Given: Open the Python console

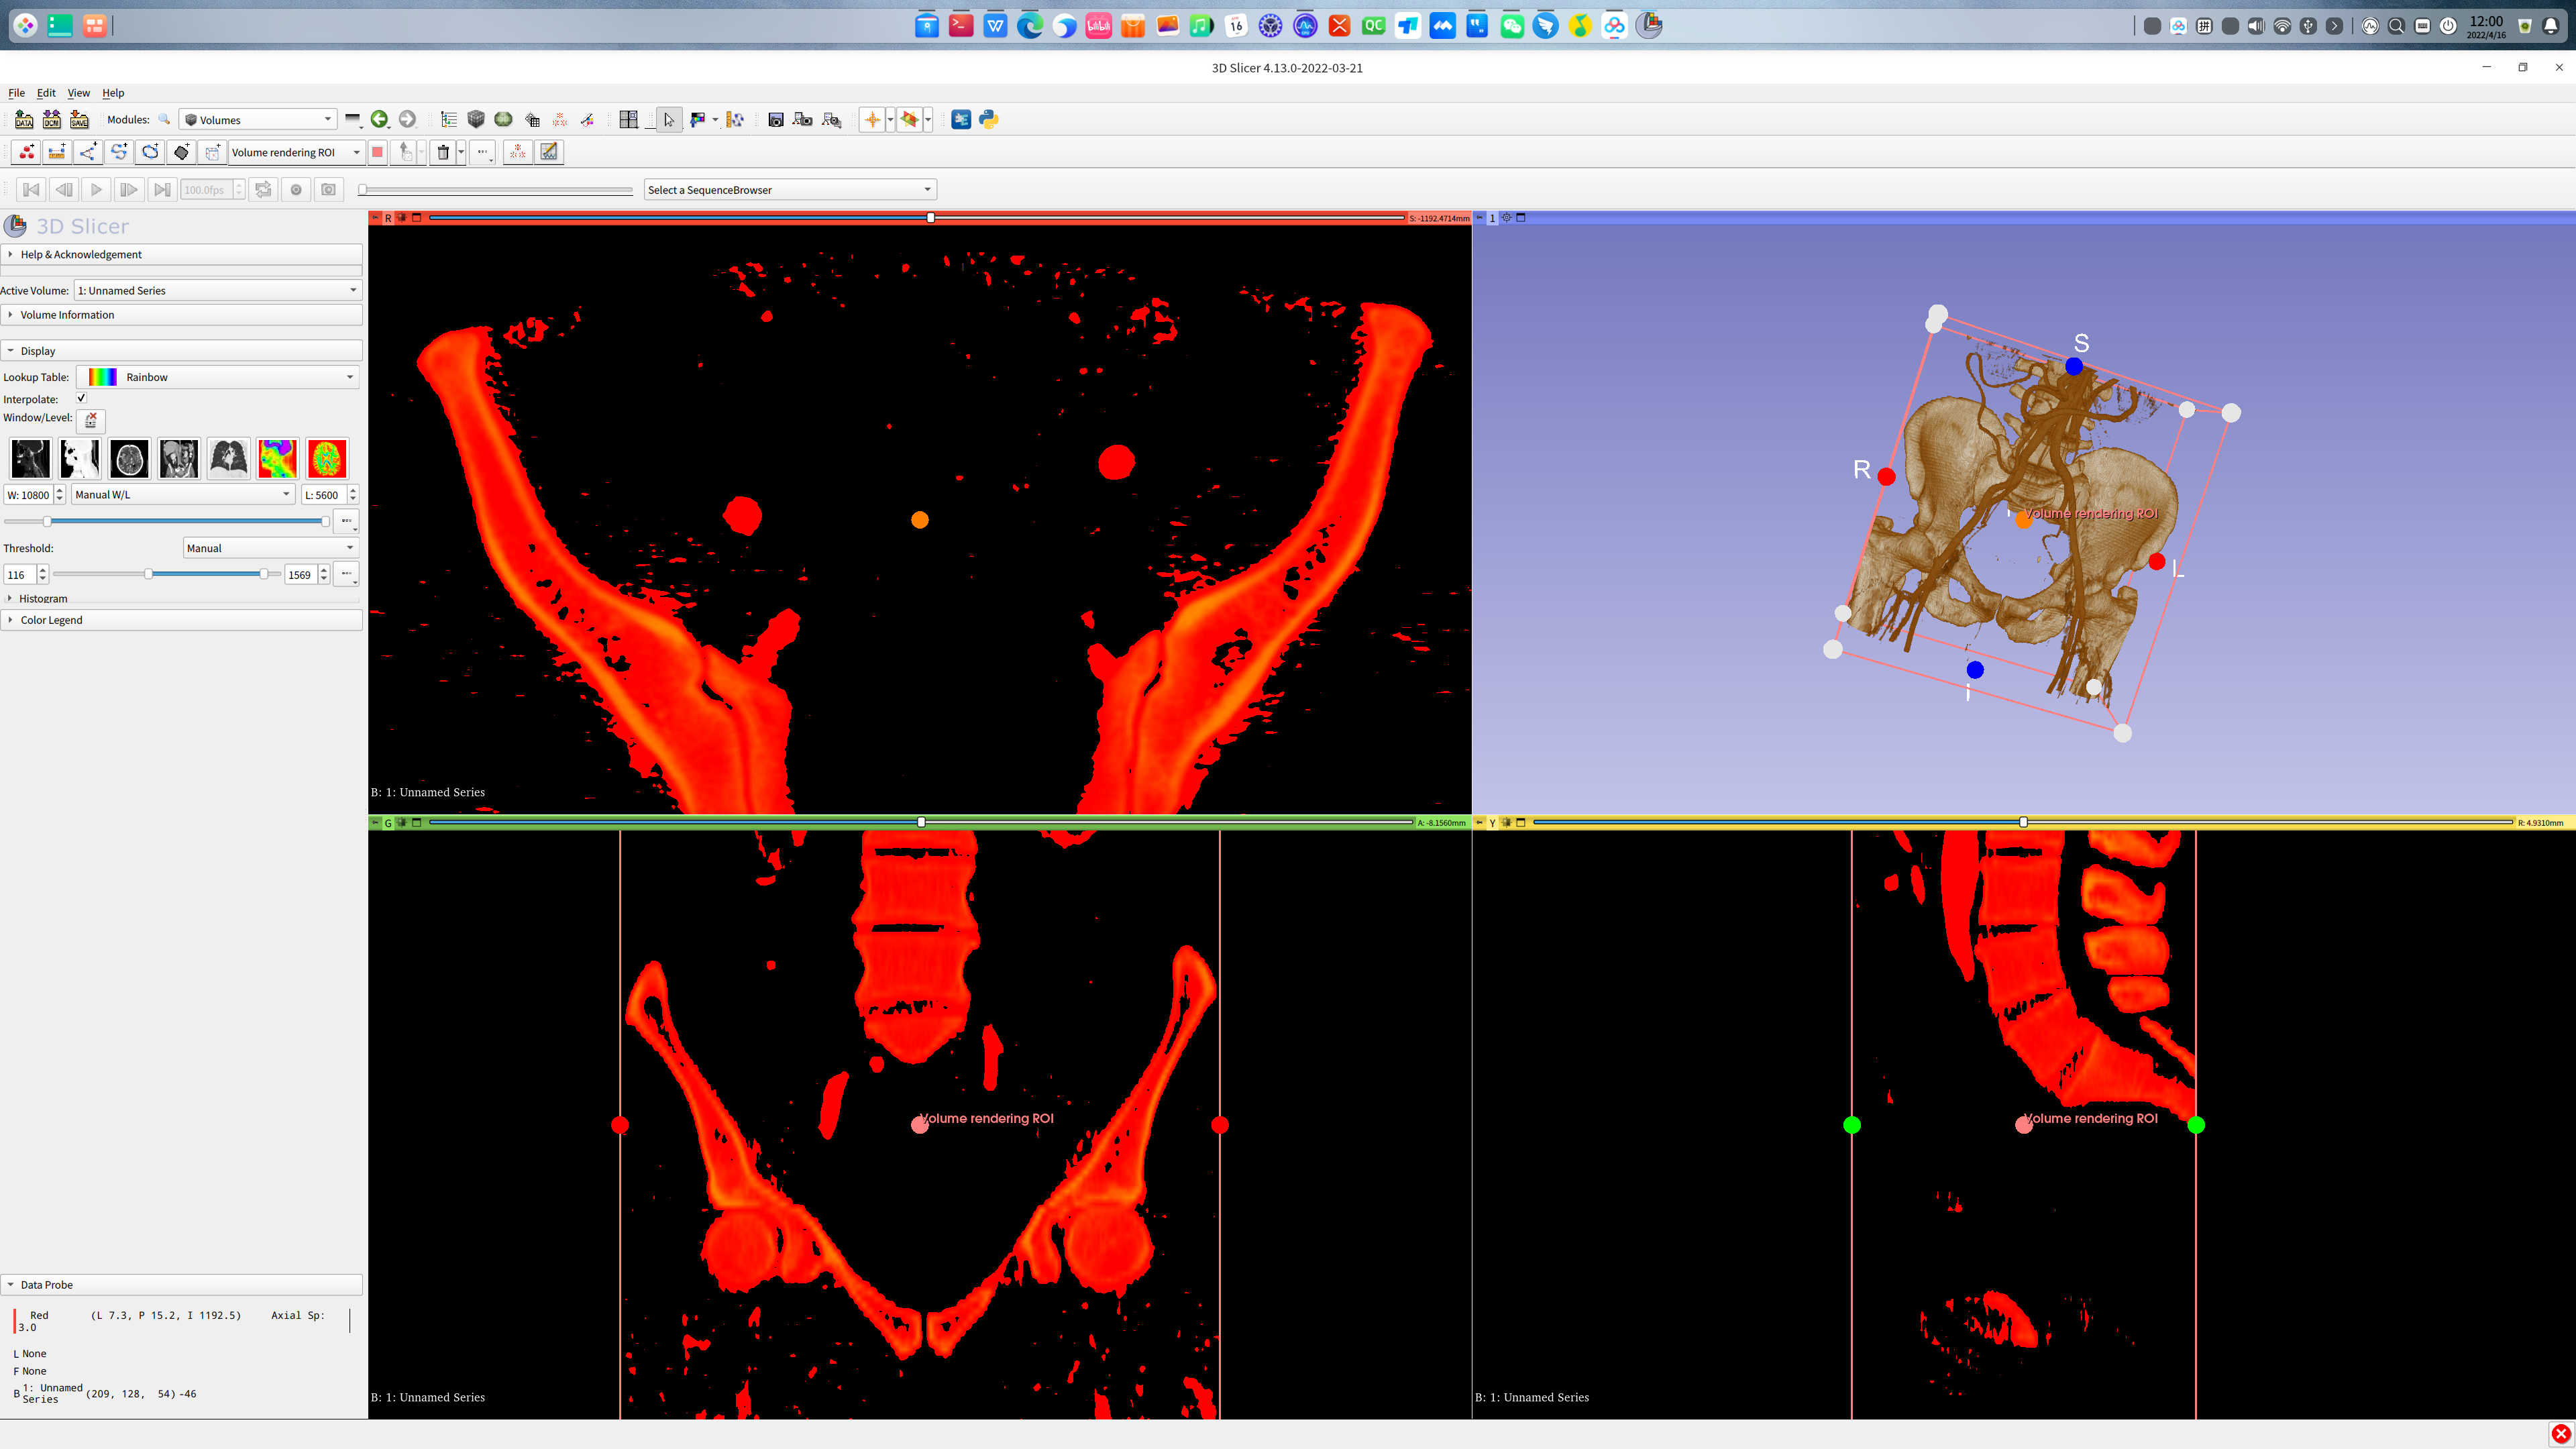Looking at the screenshot, I should tap(988, 119).
